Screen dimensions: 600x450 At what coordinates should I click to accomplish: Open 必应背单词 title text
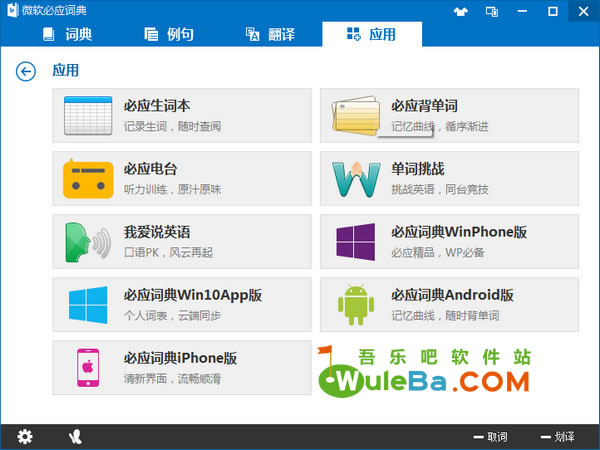point(424,106)
